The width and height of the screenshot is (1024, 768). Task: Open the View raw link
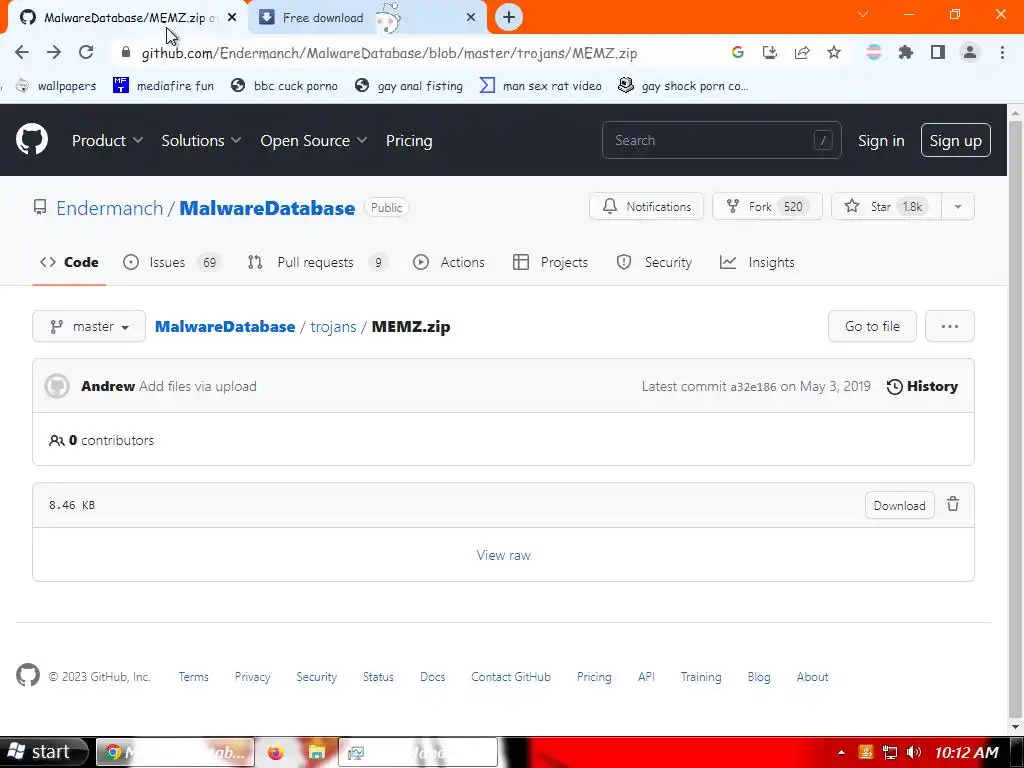click(x=503, y=555)
